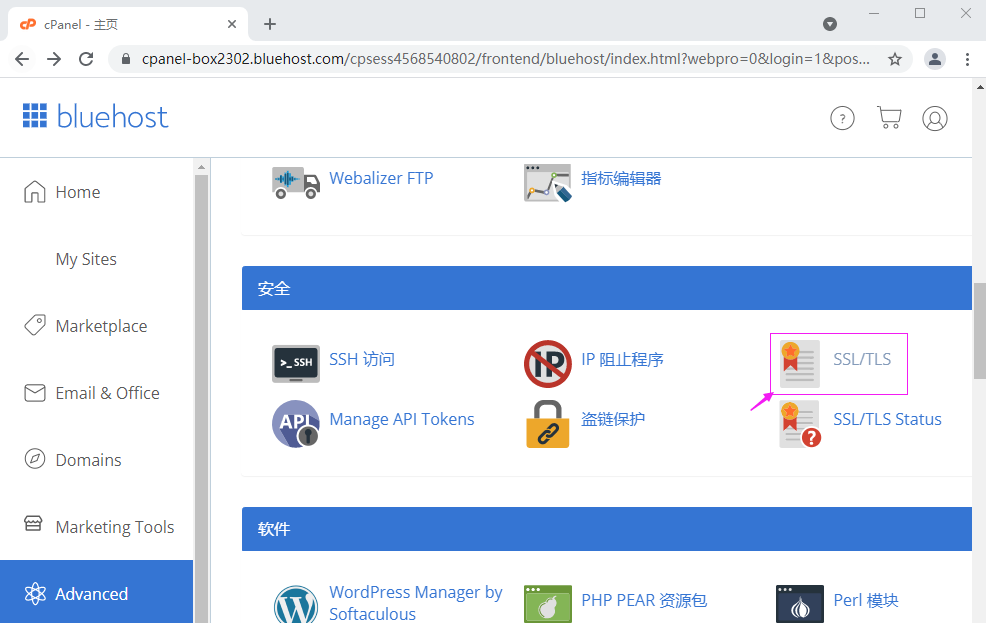
Task: Click the dropdown circle in the tab strip
Action: [830, 24]
